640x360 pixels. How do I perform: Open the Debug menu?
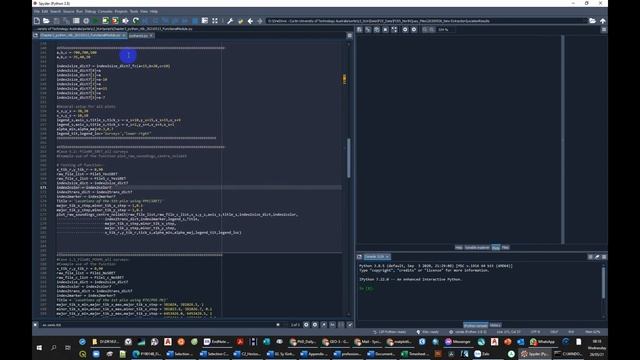pyautogui.click(x=90, y=11)
